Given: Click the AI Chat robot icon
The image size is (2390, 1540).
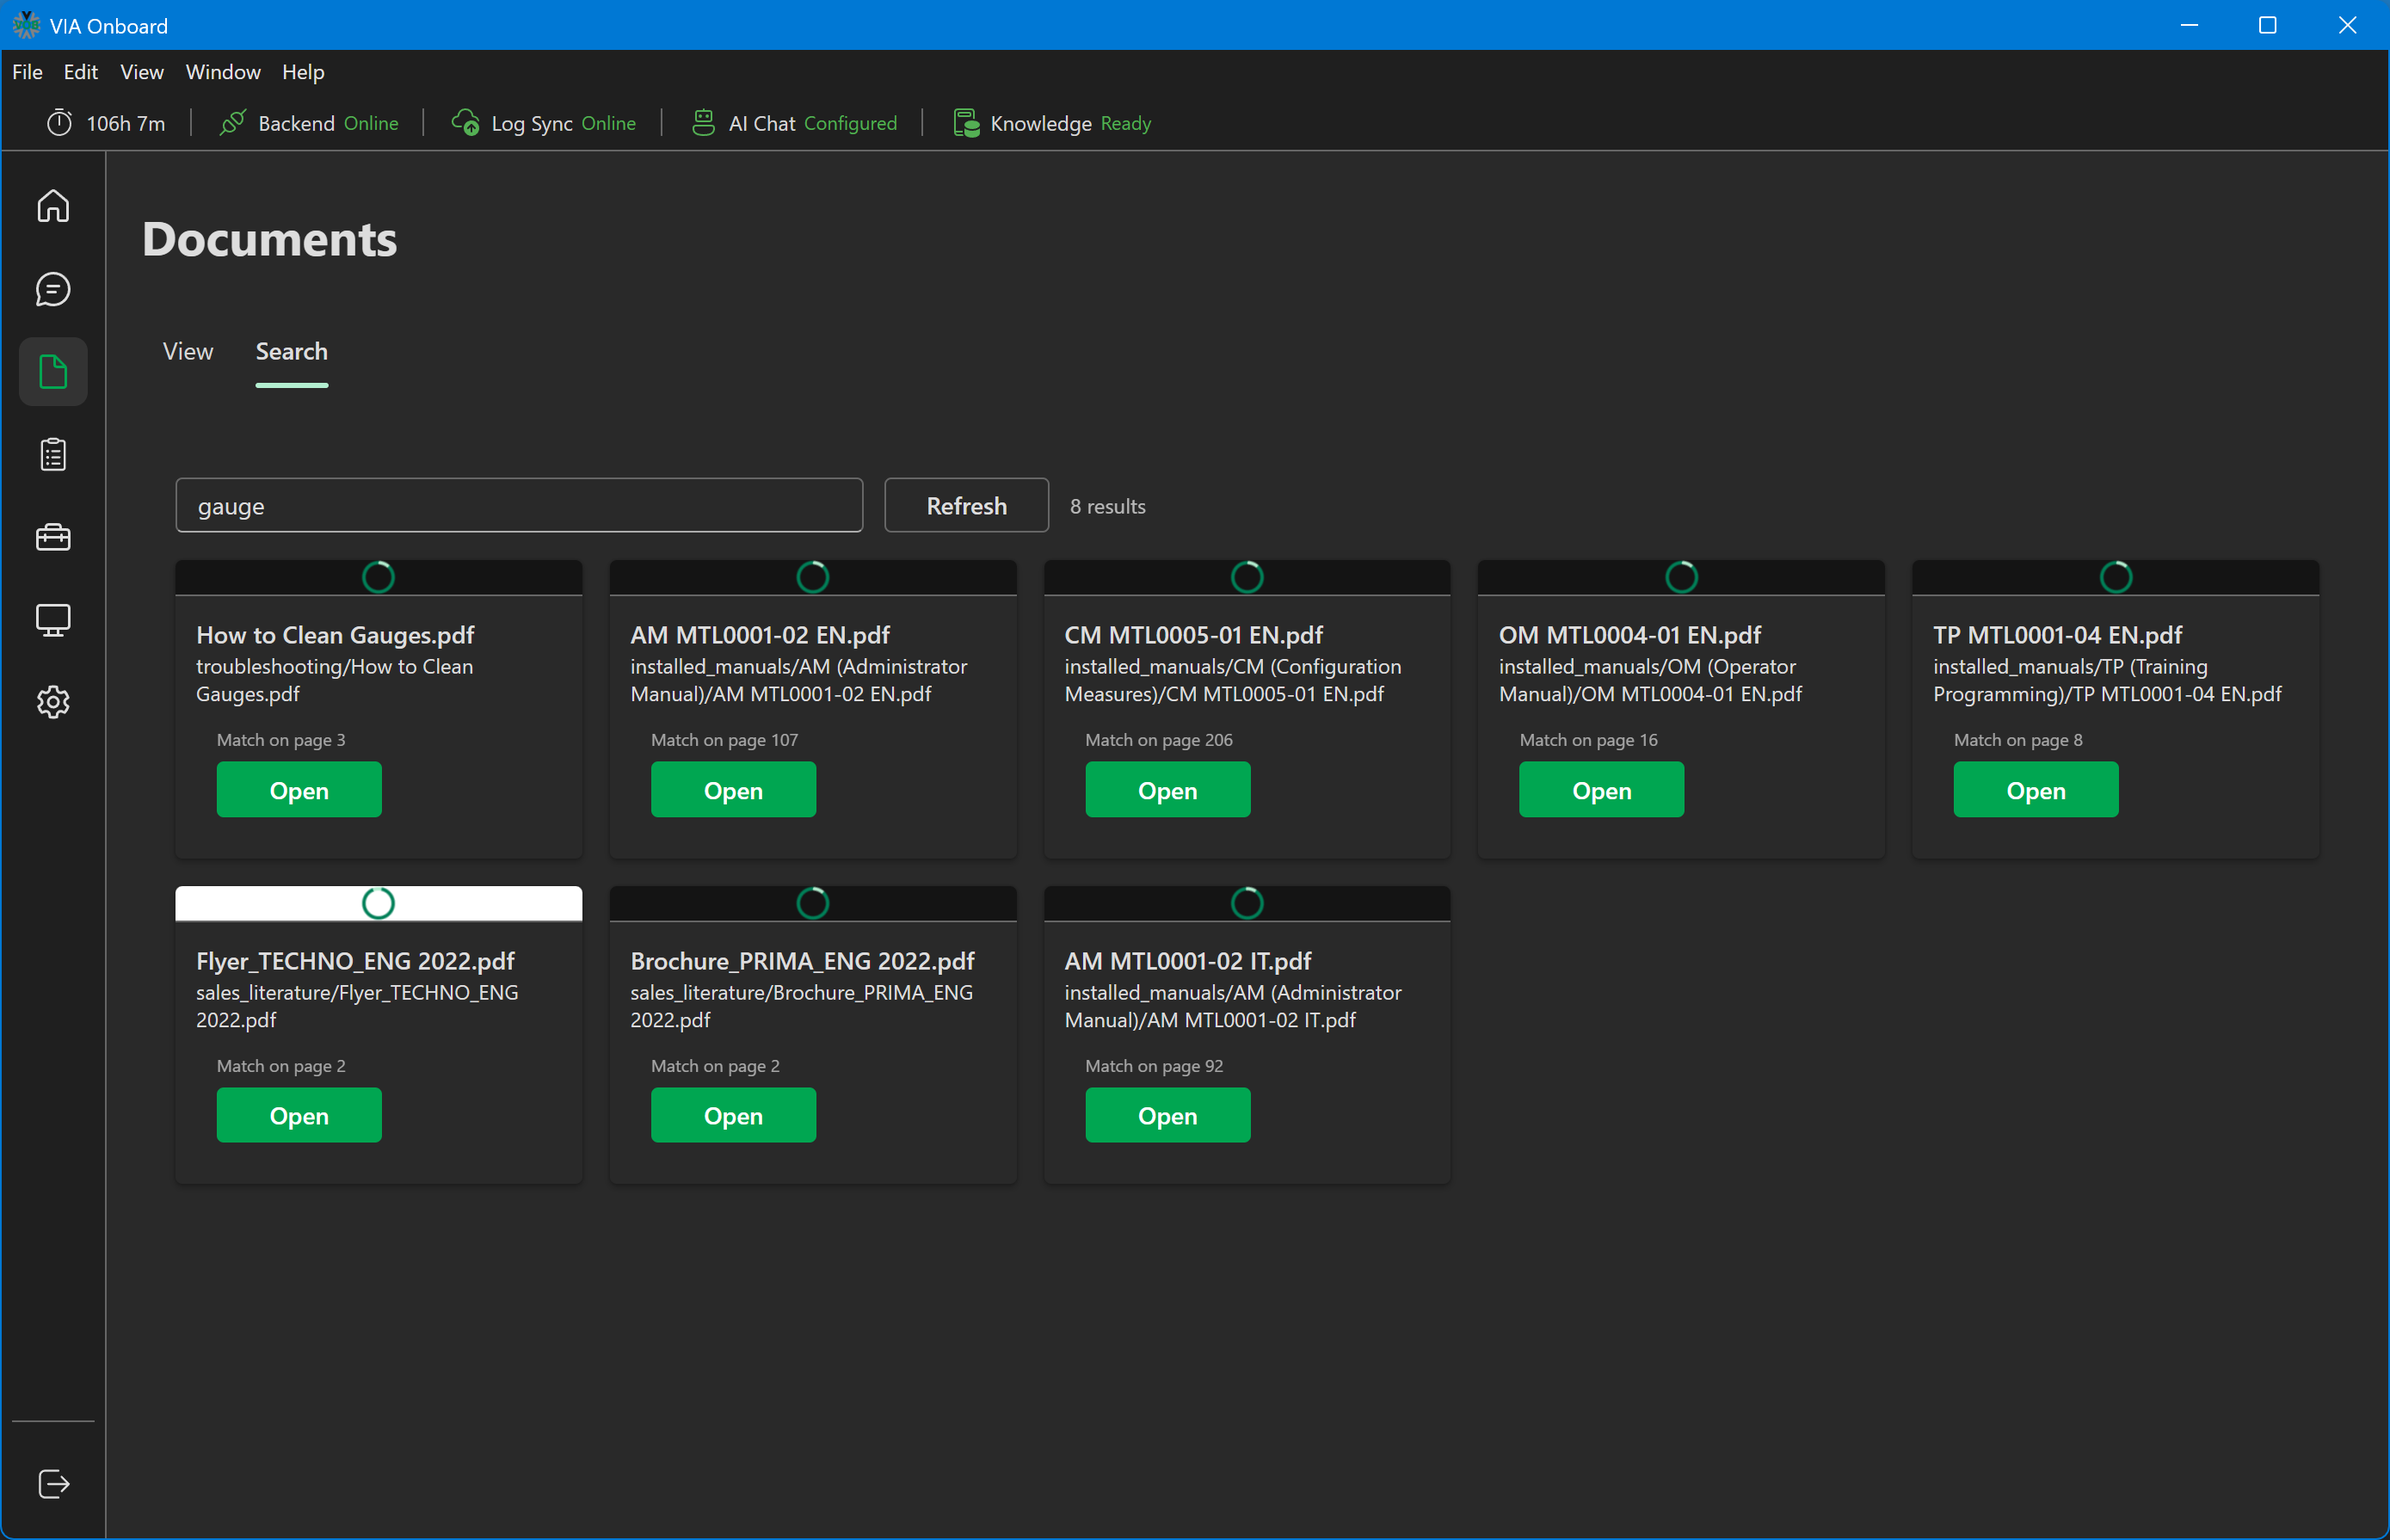Looking at the screenshot, I should click(703, 123).
